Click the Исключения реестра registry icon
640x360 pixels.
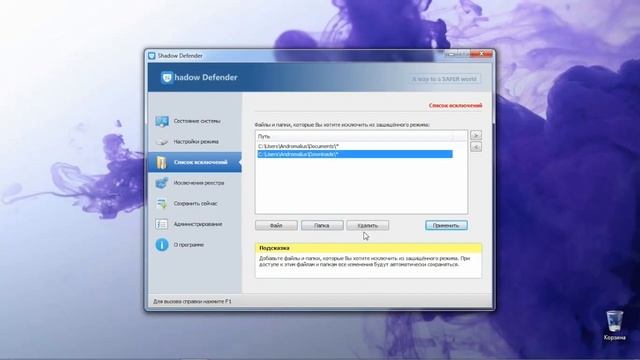(162, 183)
